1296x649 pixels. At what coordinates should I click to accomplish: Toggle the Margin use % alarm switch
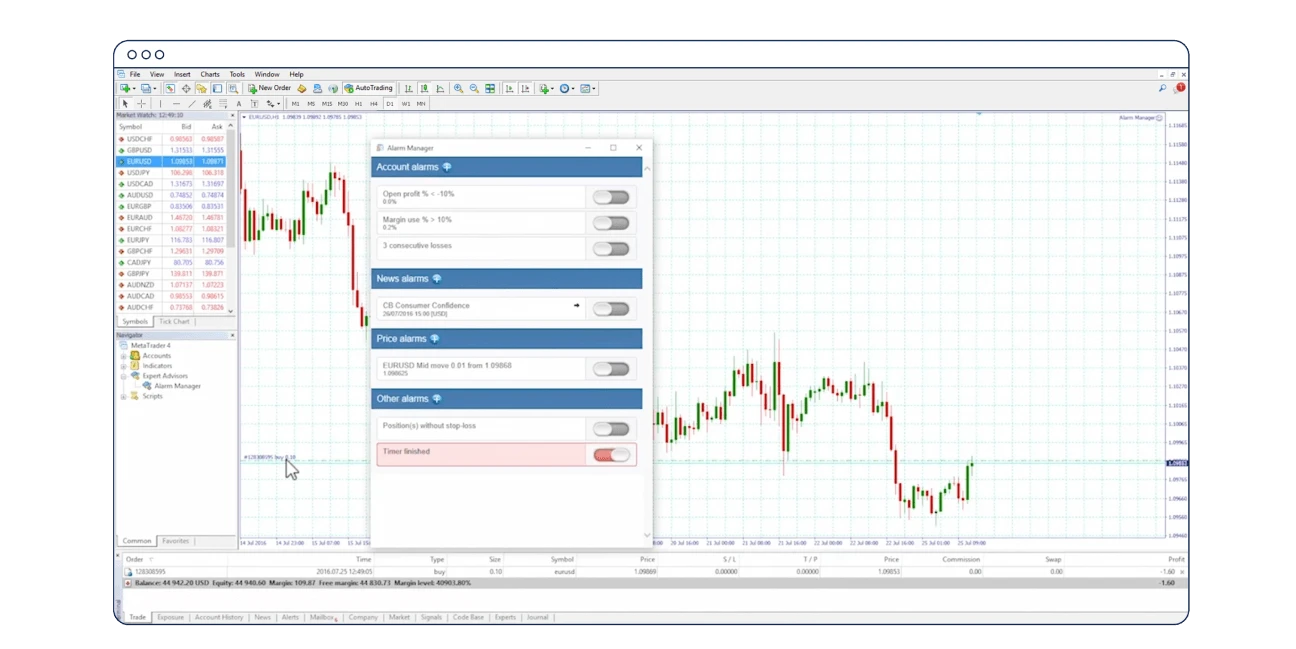tap(611, 223)
